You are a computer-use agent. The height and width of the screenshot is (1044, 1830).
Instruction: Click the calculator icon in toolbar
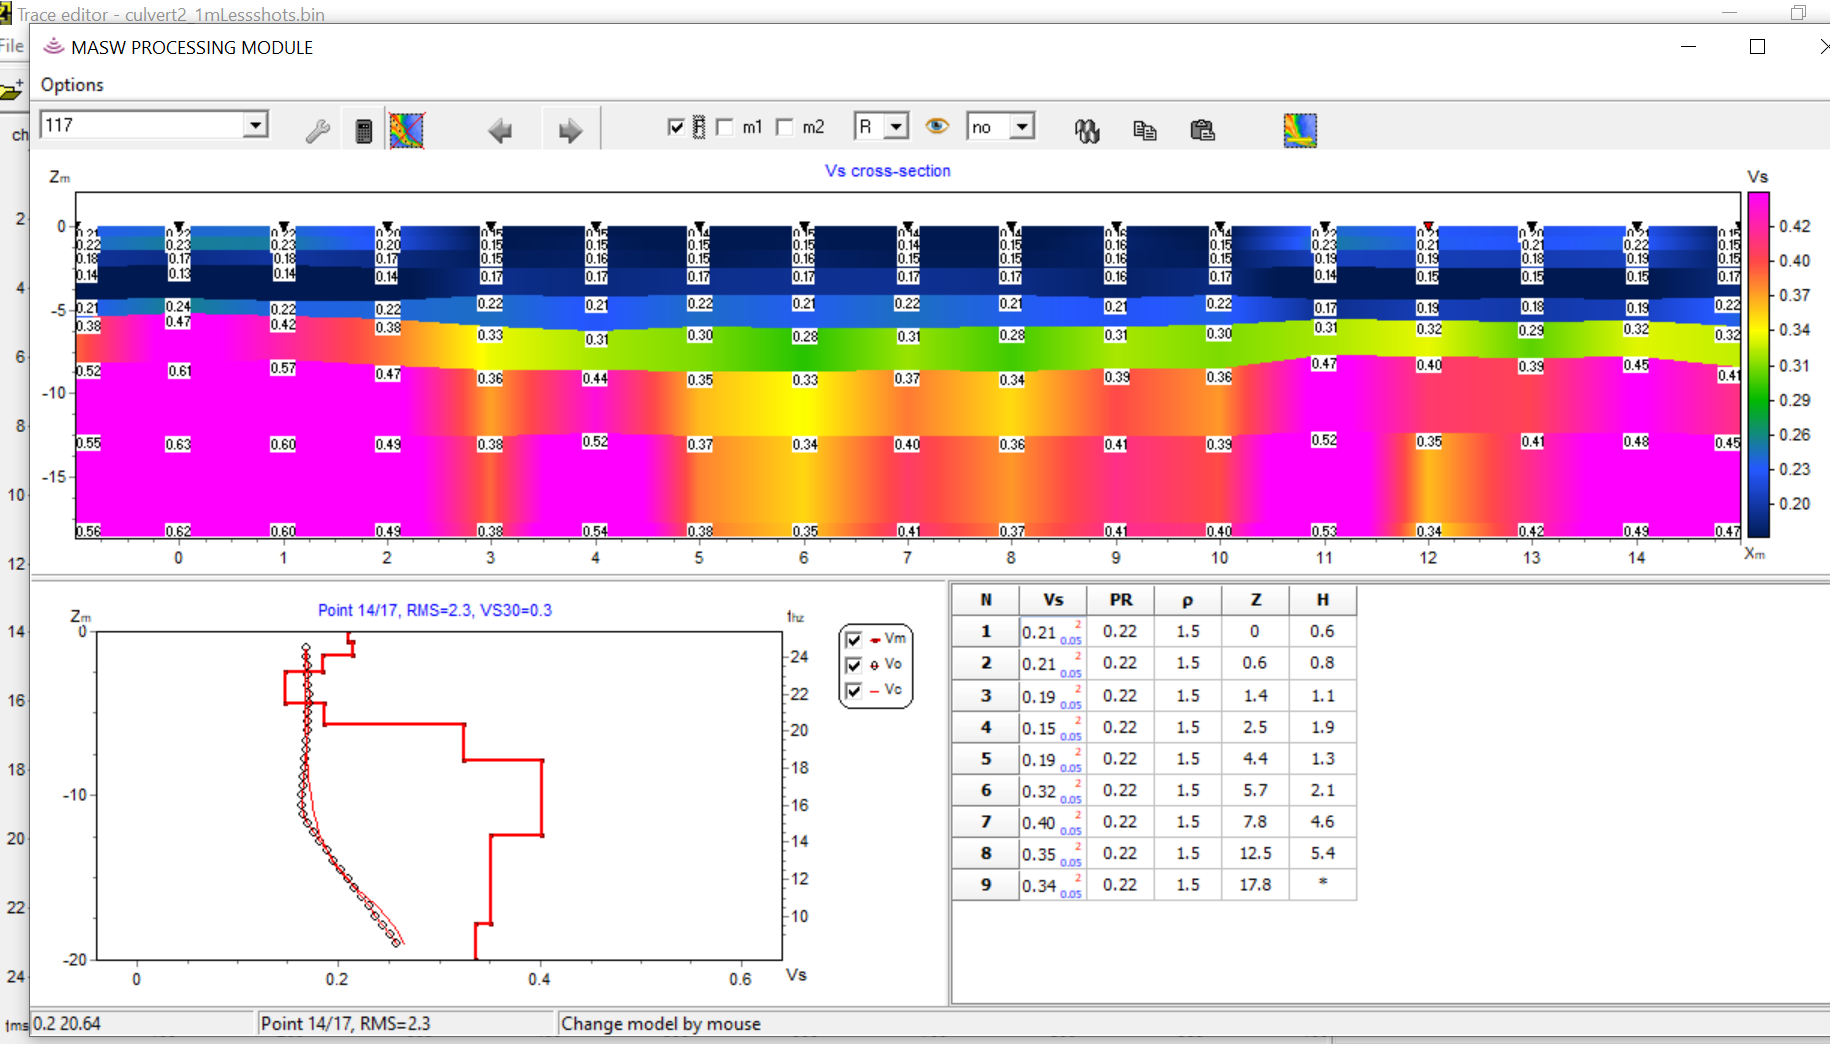click(364, 130)
